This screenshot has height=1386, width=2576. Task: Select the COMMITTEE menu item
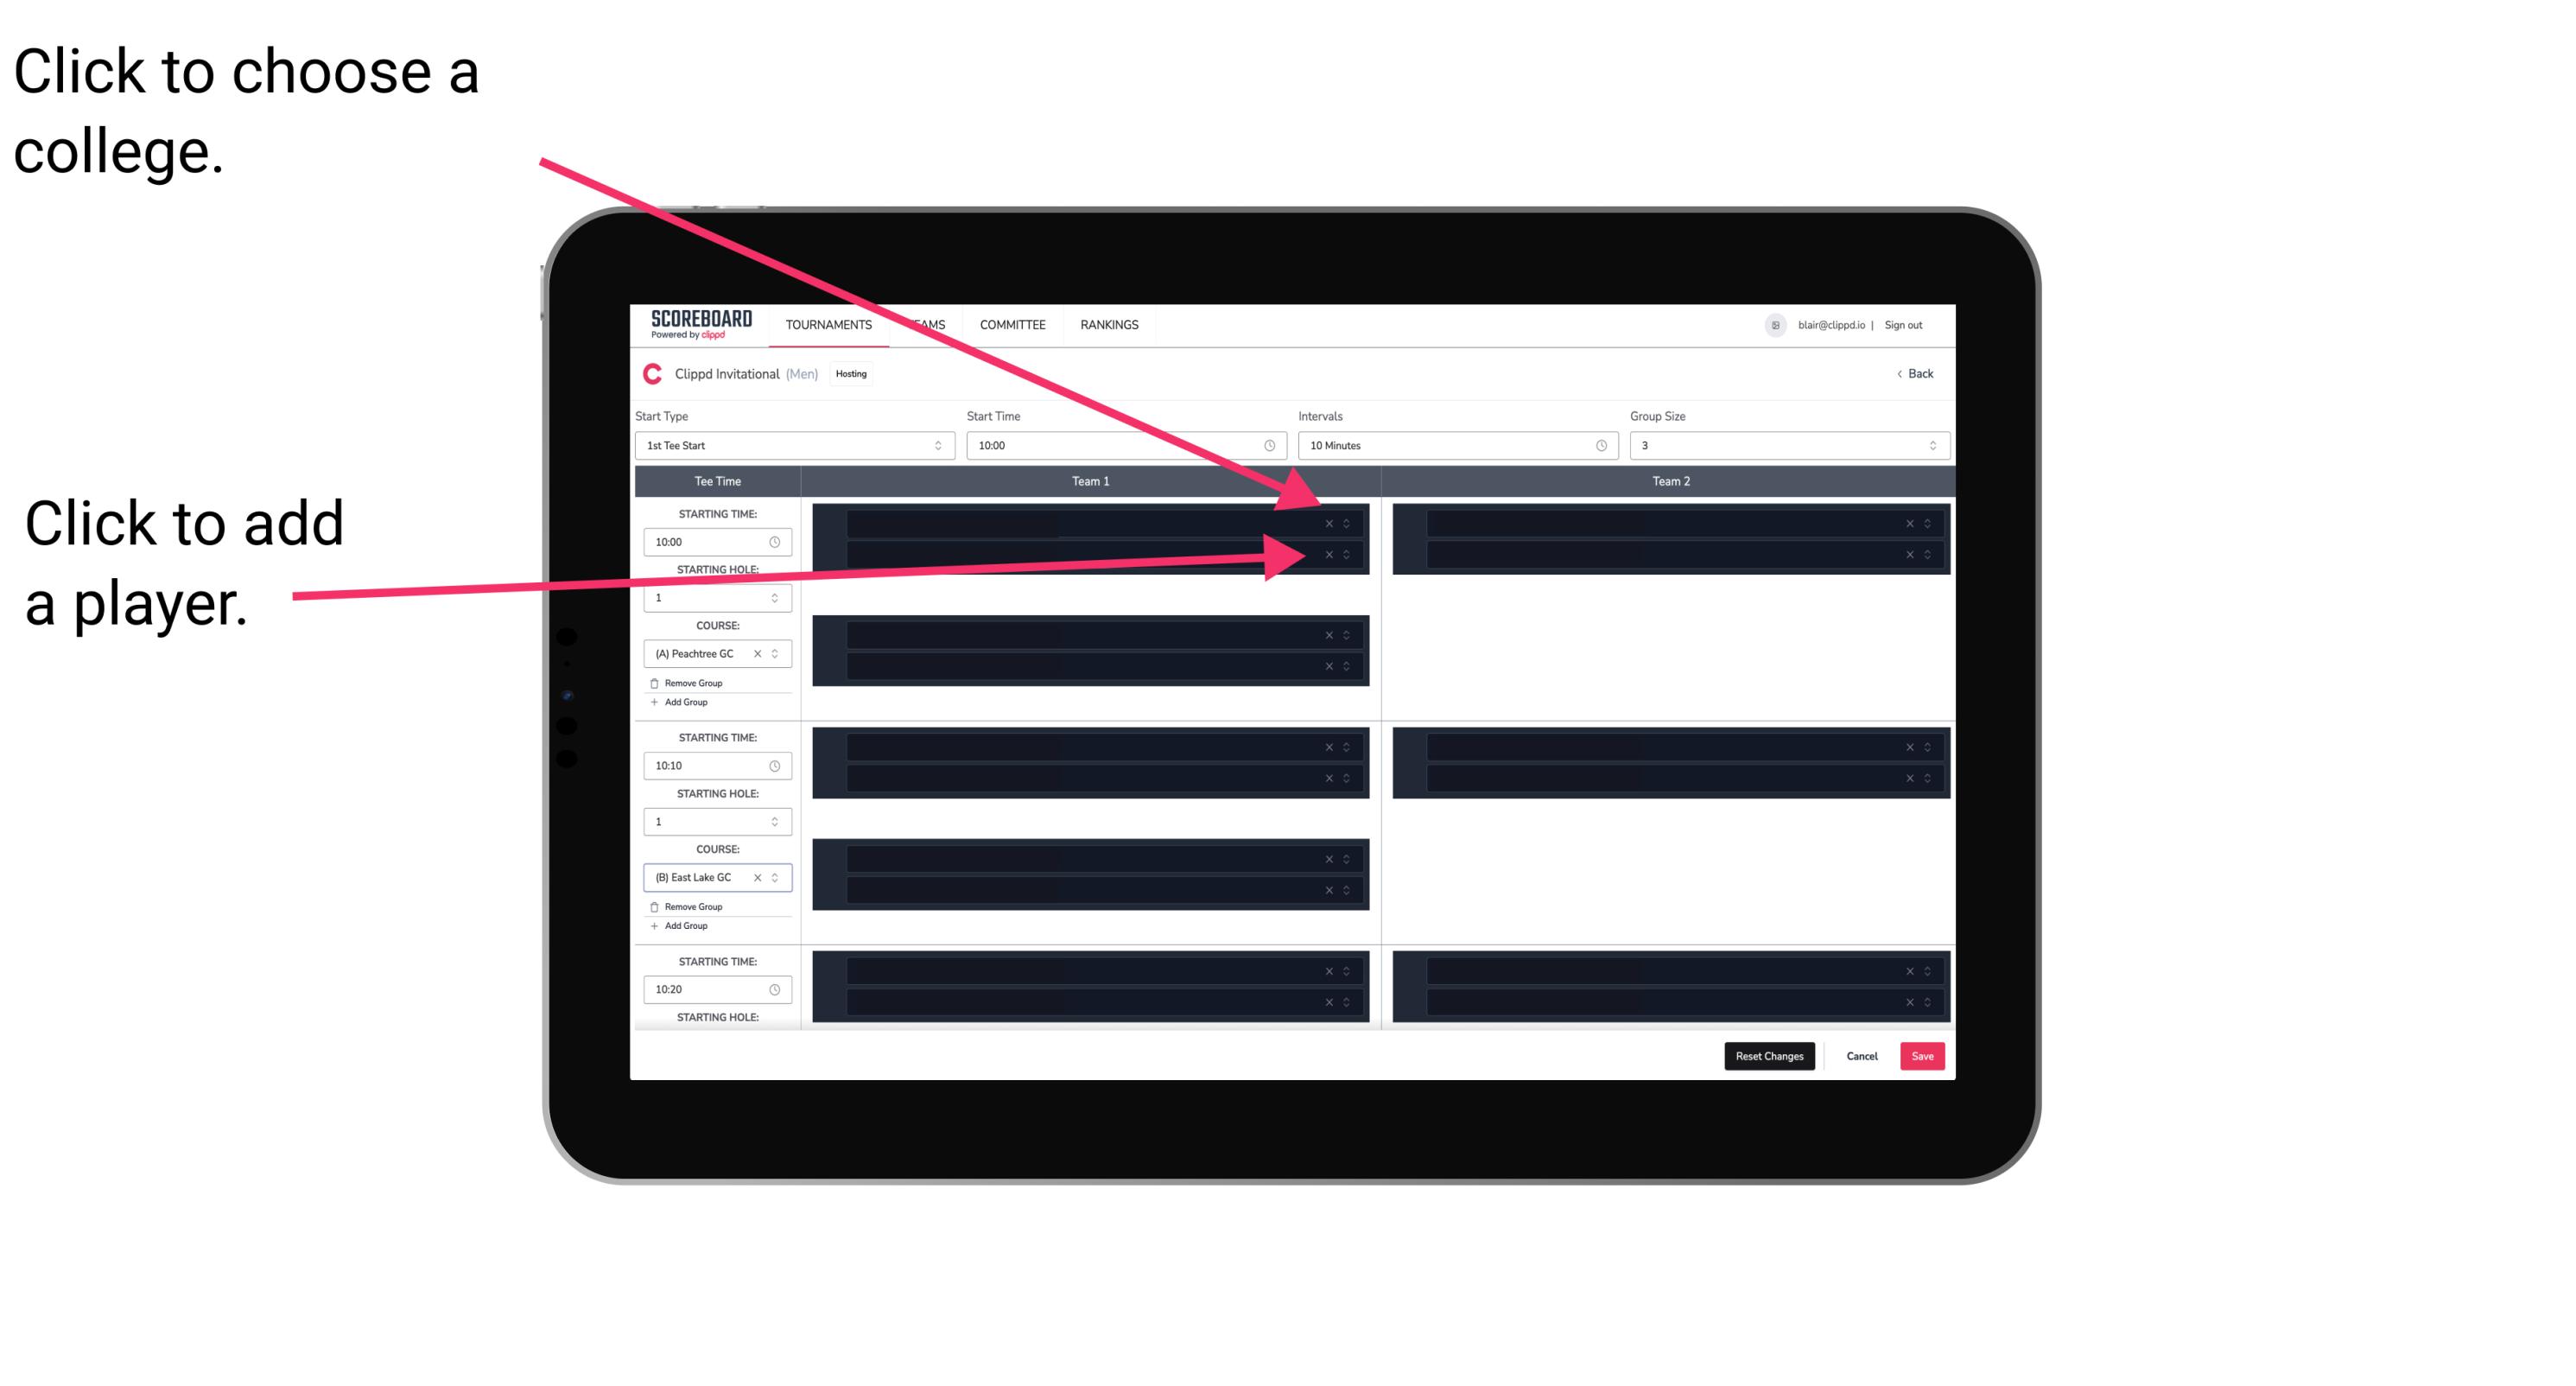[1015, 326]
